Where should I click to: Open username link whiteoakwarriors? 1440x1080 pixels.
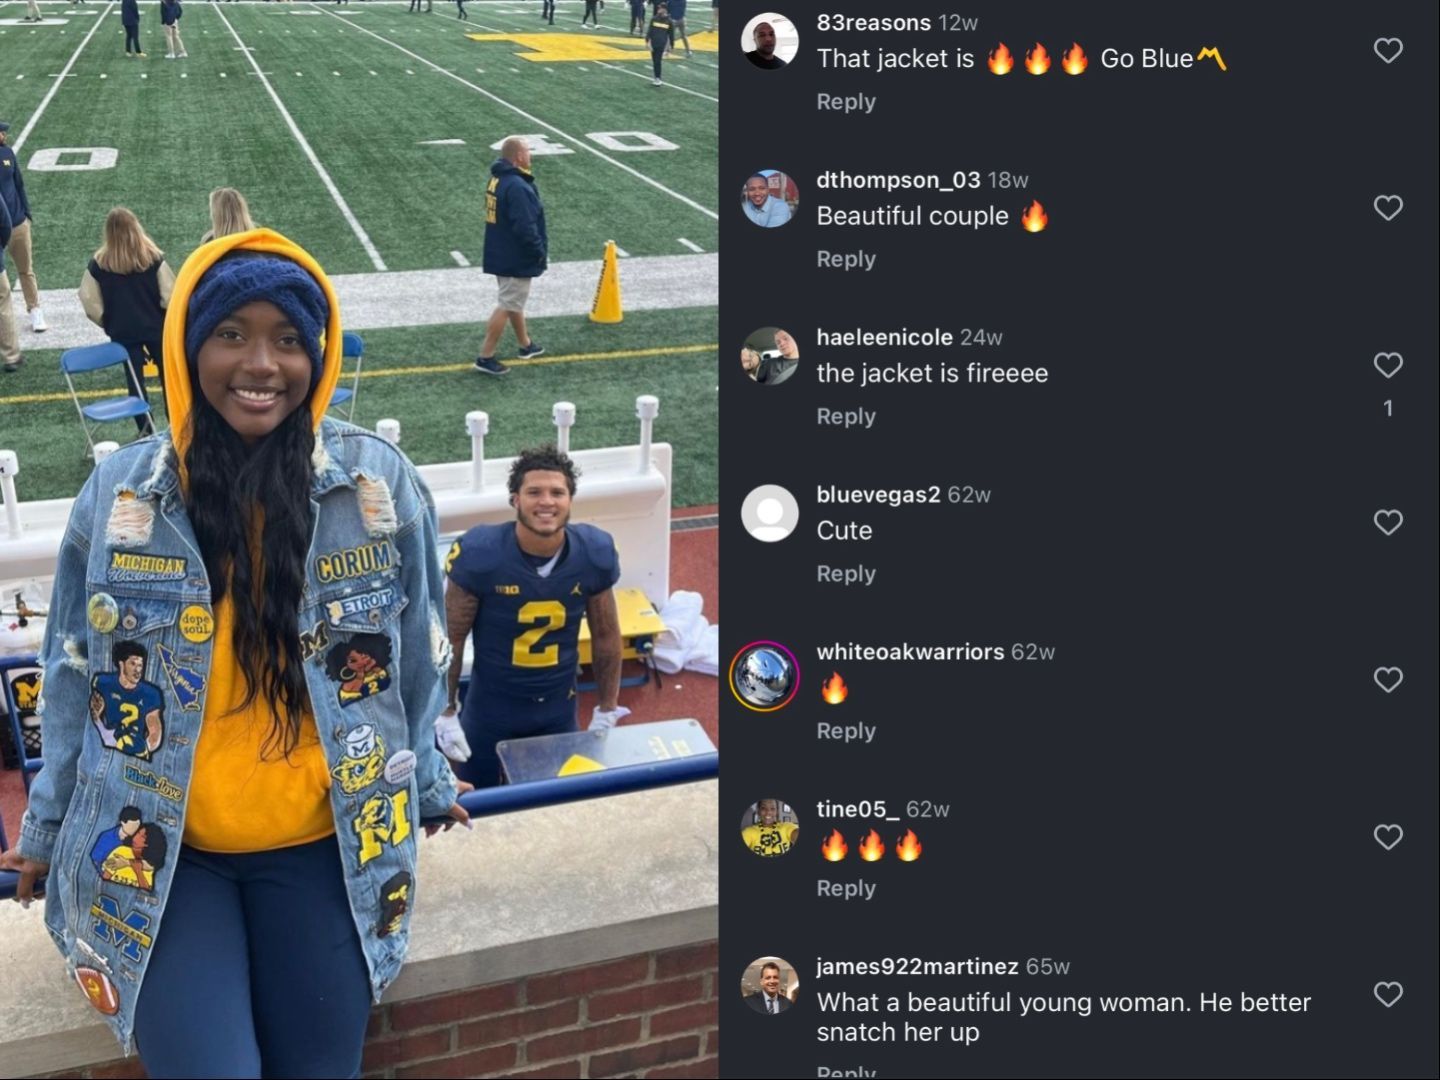(910, 652)
